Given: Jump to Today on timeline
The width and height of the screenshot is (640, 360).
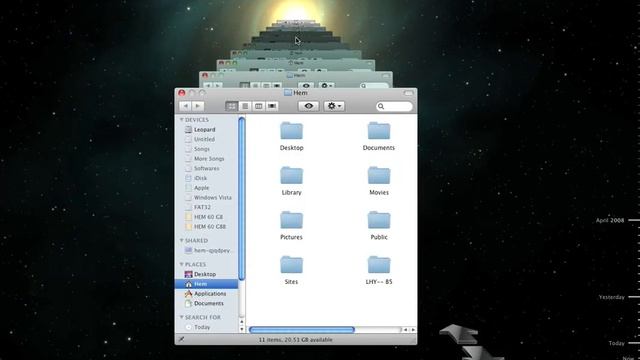Looking at the screenshot, I should pos(616,343).
